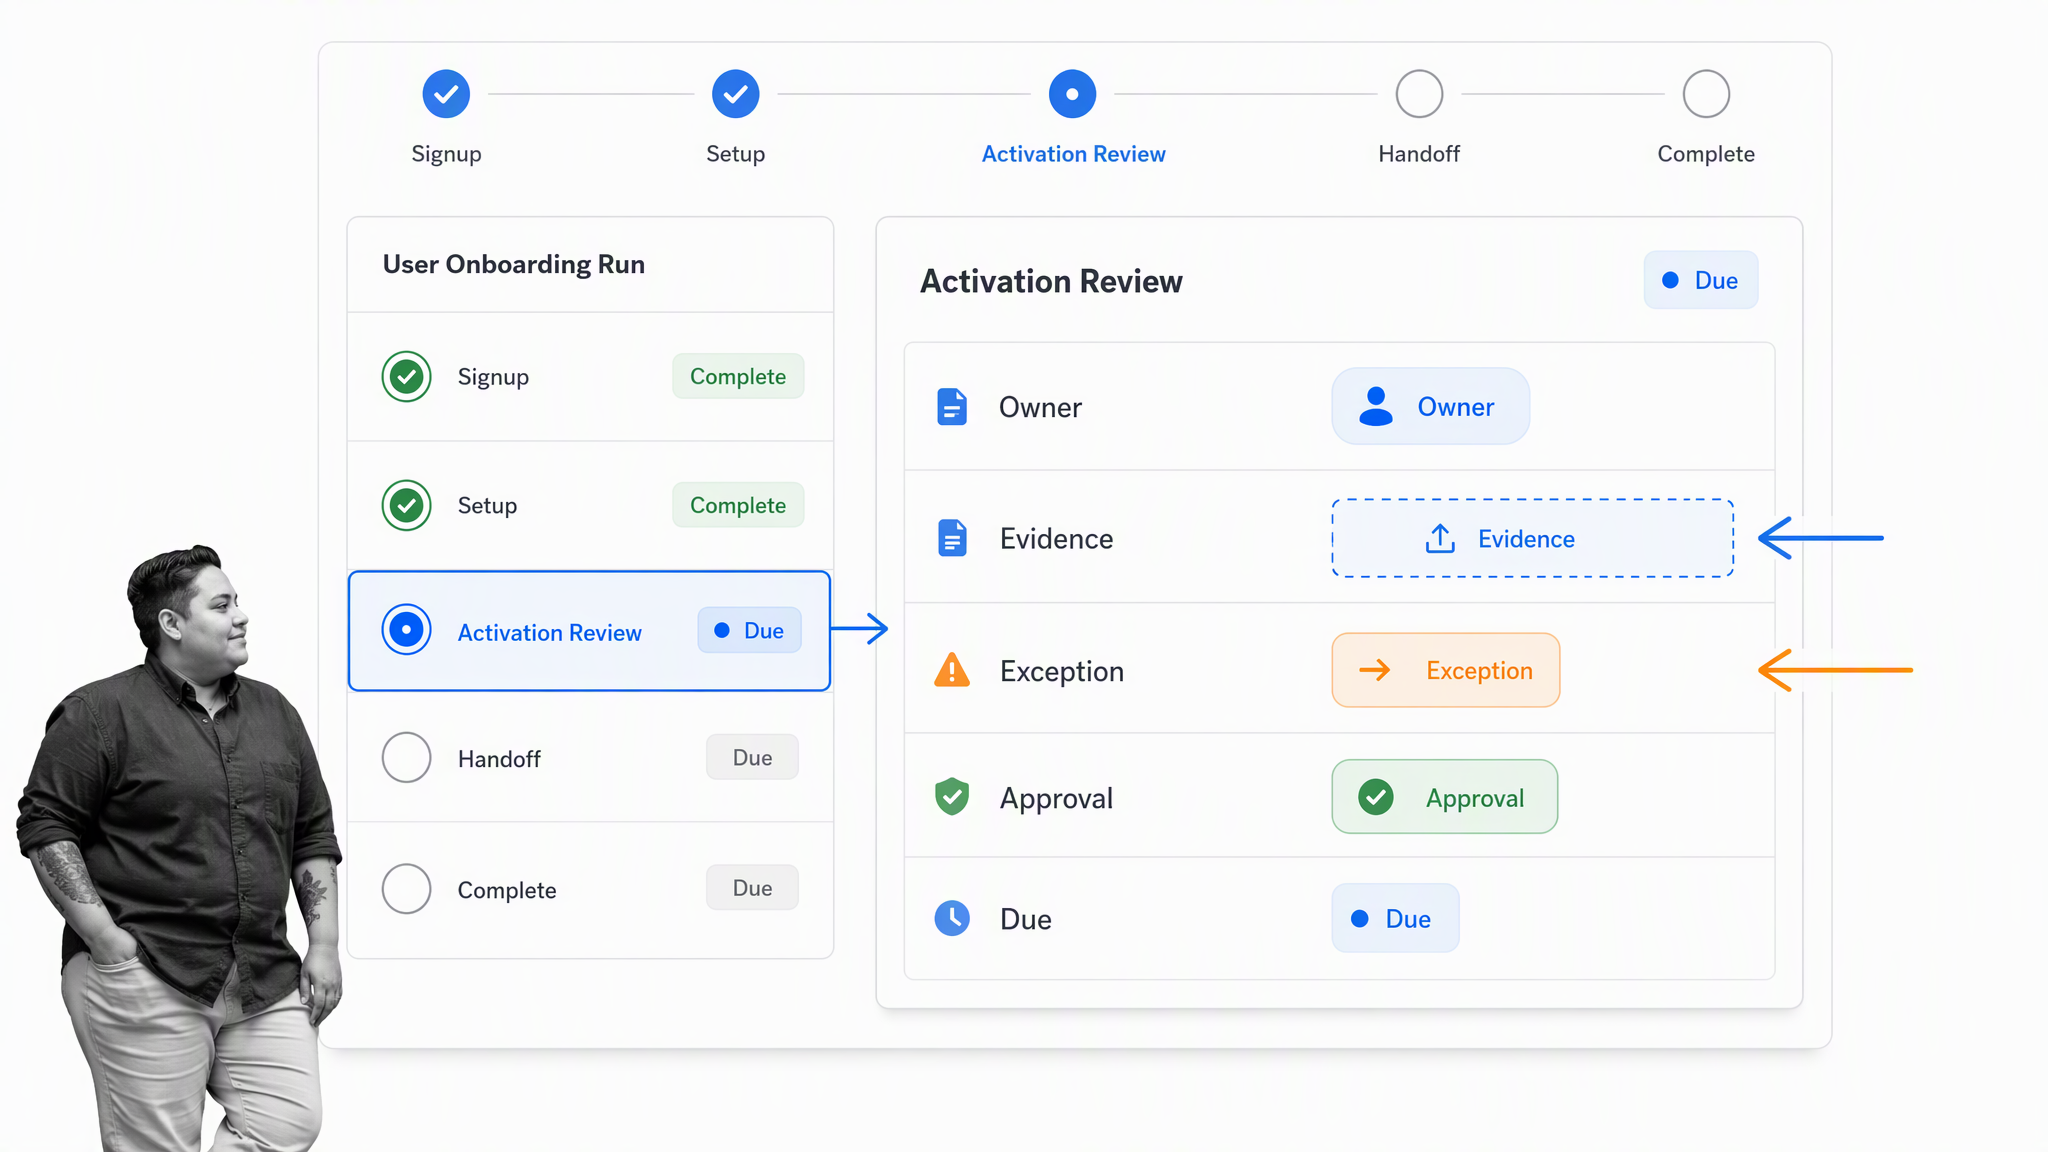Viewport: 2048px width, 1152px height.
Task: Click the person icon inside the Owner chip
Action: (1376, 407)
